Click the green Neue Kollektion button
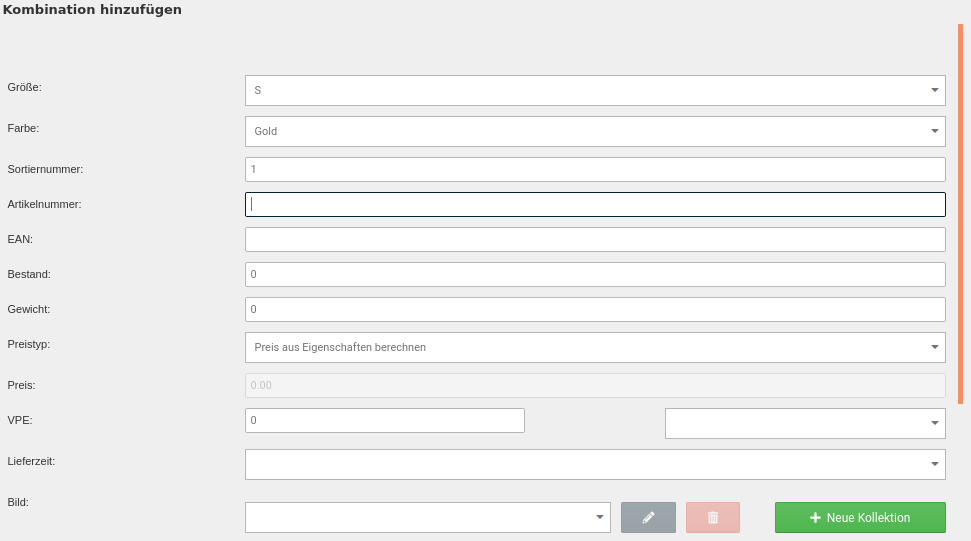 click(x=859, y=517)
